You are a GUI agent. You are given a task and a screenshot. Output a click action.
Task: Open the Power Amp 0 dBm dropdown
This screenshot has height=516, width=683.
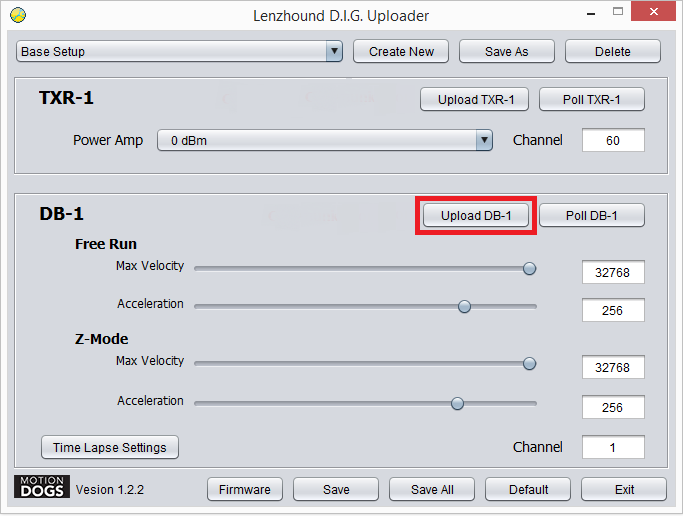(325, 140)
